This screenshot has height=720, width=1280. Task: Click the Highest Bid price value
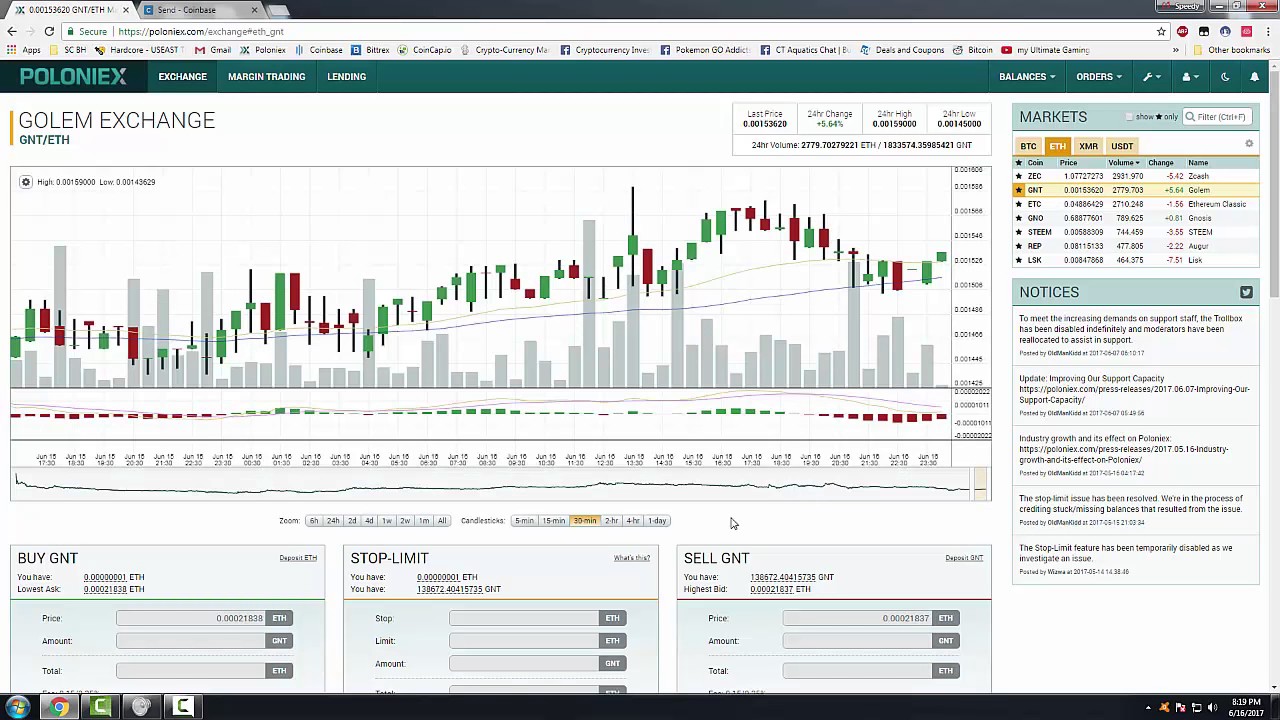[771, 589]
